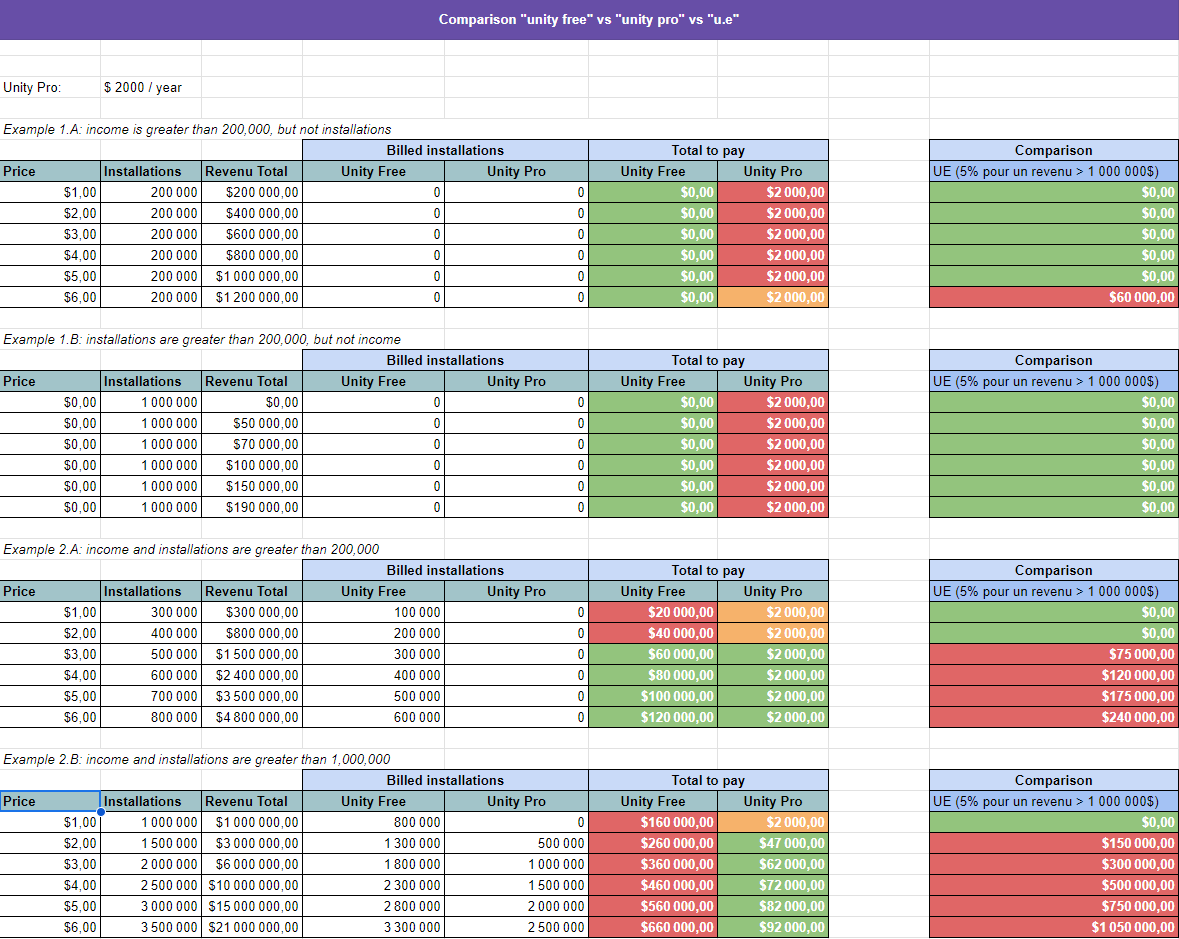The image size is (1179, 939).
Task: Select the '$ 2000 / year' cell
Action: pyautogui.click(x=151, y=87)
